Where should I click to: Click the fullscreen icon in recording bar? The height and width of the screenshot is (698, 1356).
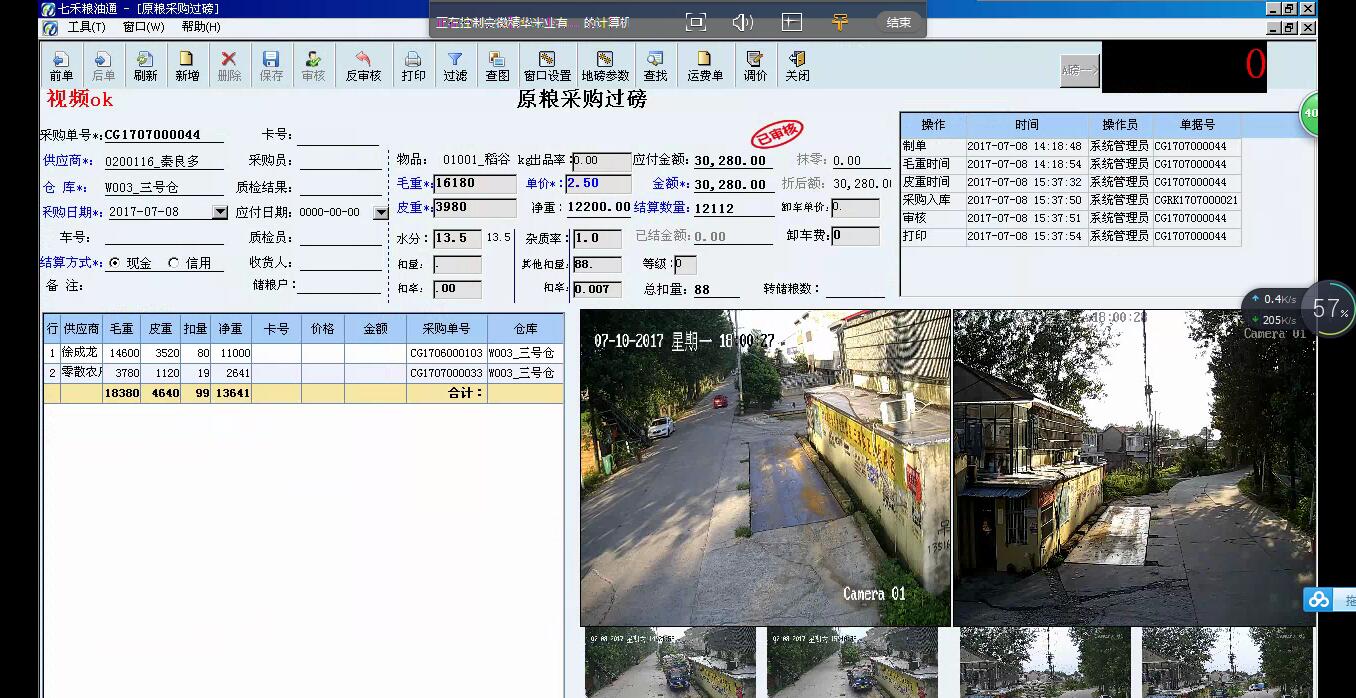tap(696, 22)
